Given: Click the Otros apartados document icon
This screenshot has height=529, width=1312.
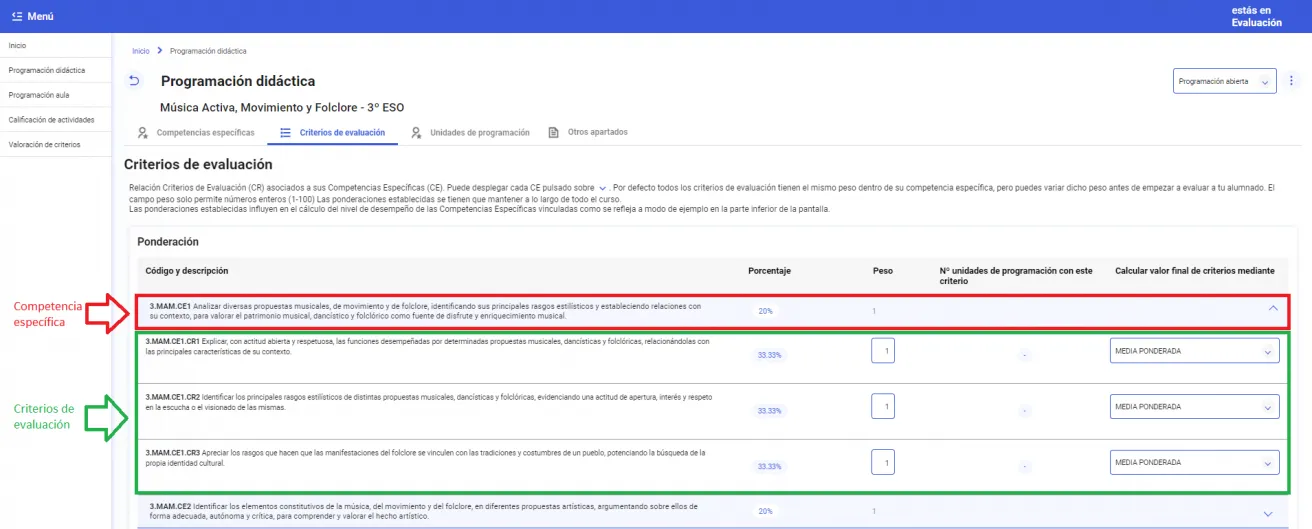Looking at the screenshot, I should (553, 132).
